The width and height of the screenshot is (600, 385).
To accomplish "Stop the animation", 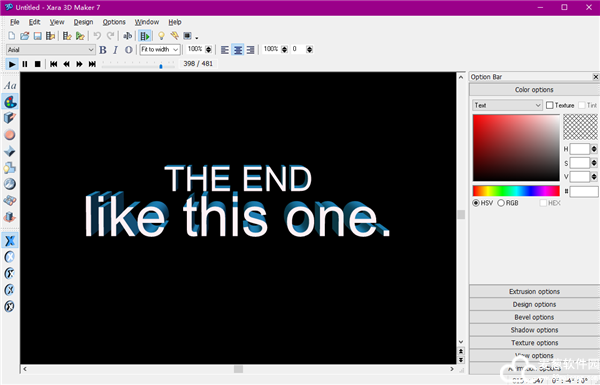I will tap(38, 64).
